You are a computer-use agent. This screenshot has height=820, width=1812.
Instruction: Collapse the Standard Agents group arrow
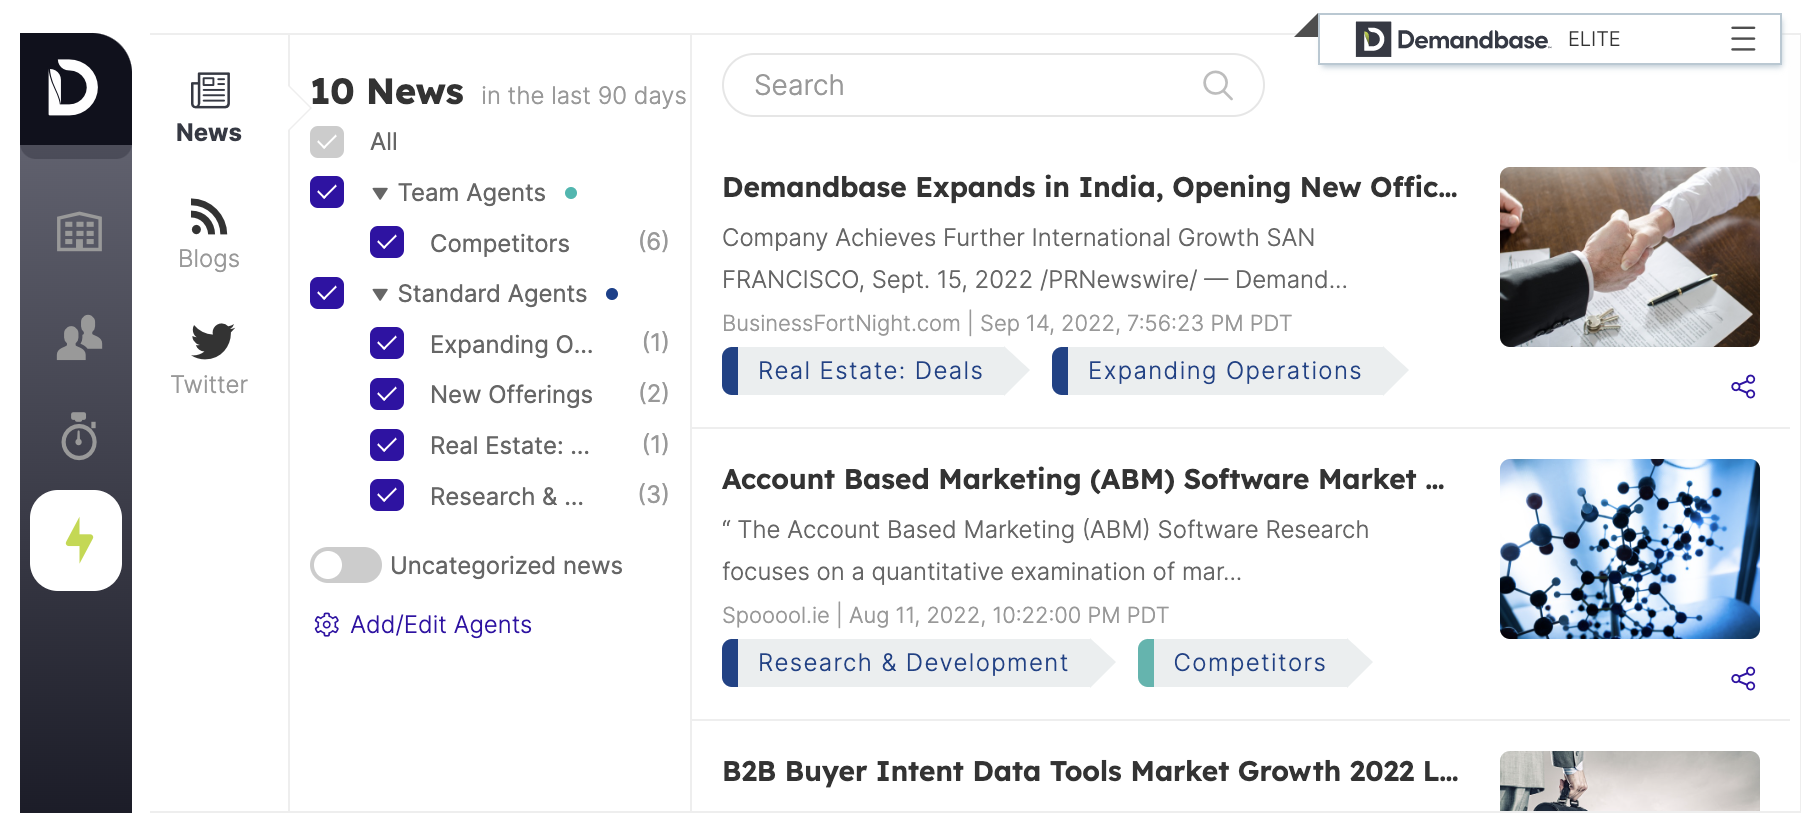click(380, 294)
